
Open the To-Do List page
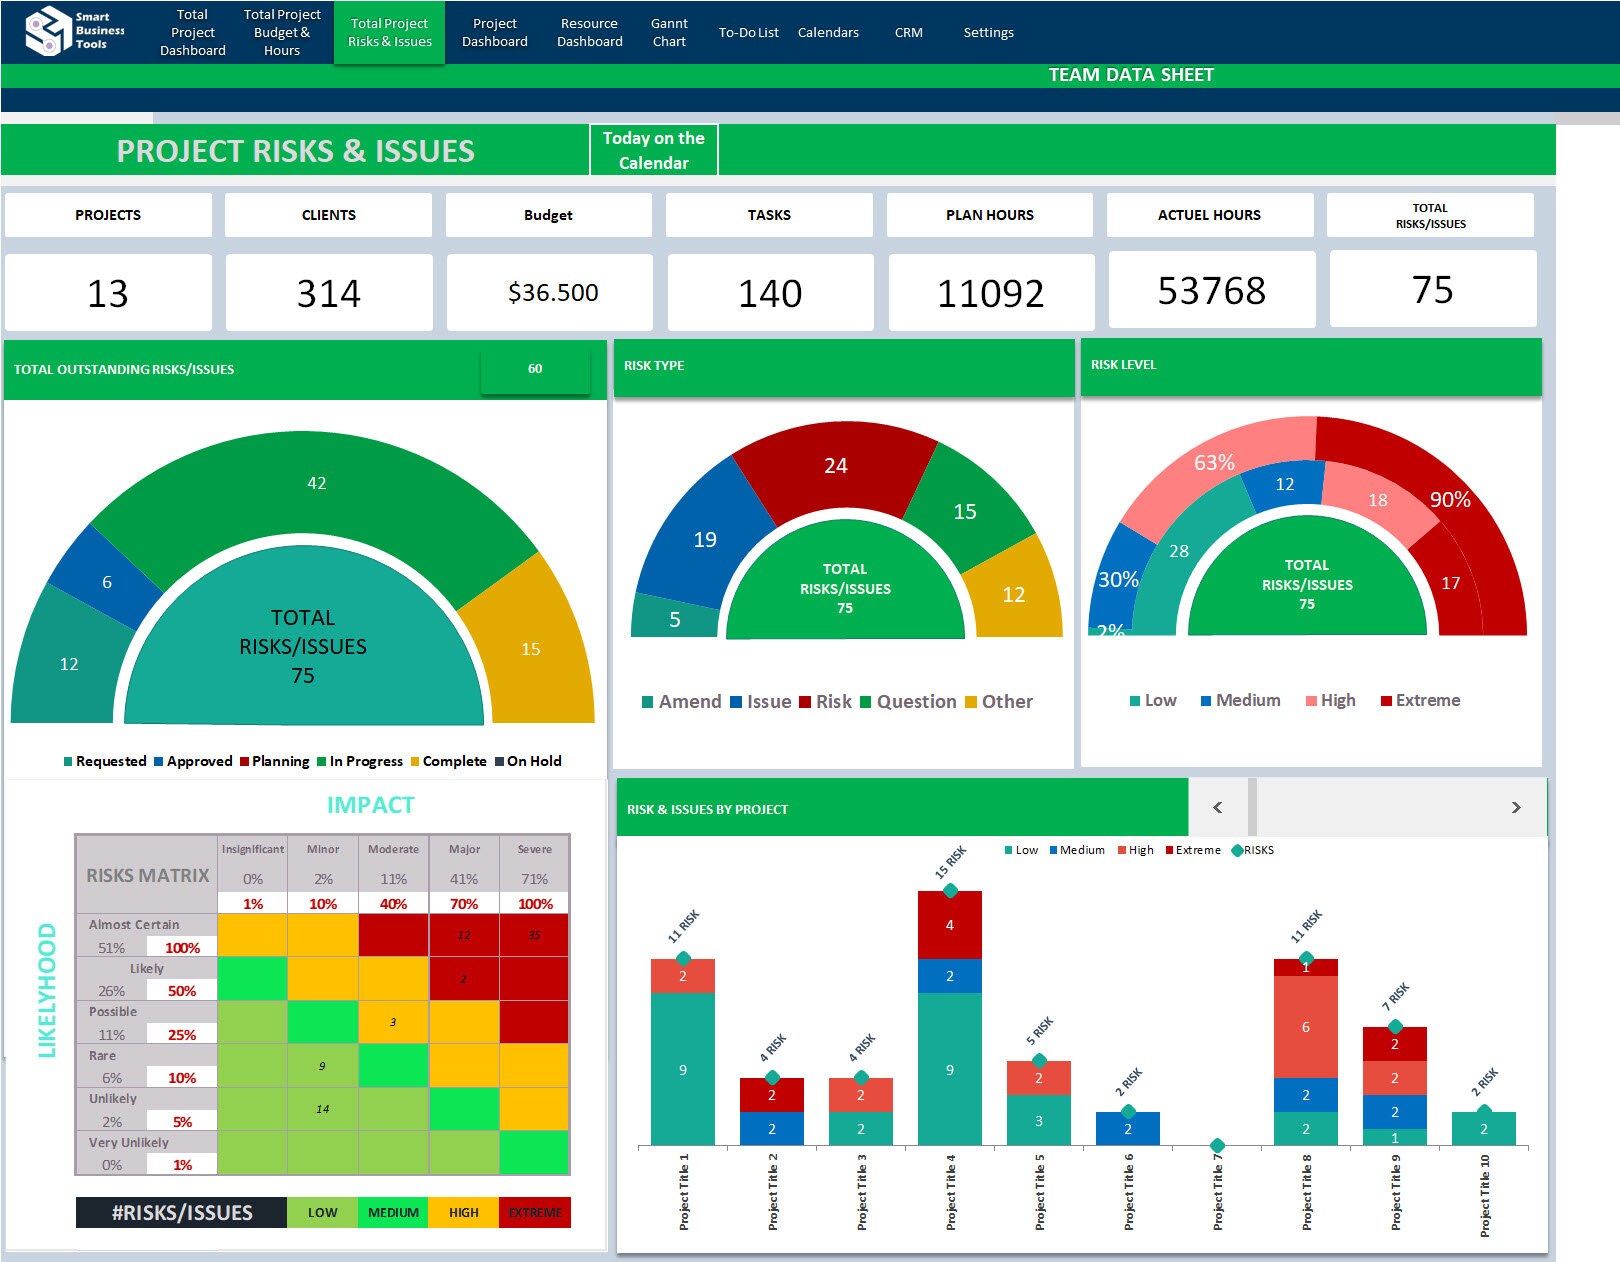tap(748, 32)
